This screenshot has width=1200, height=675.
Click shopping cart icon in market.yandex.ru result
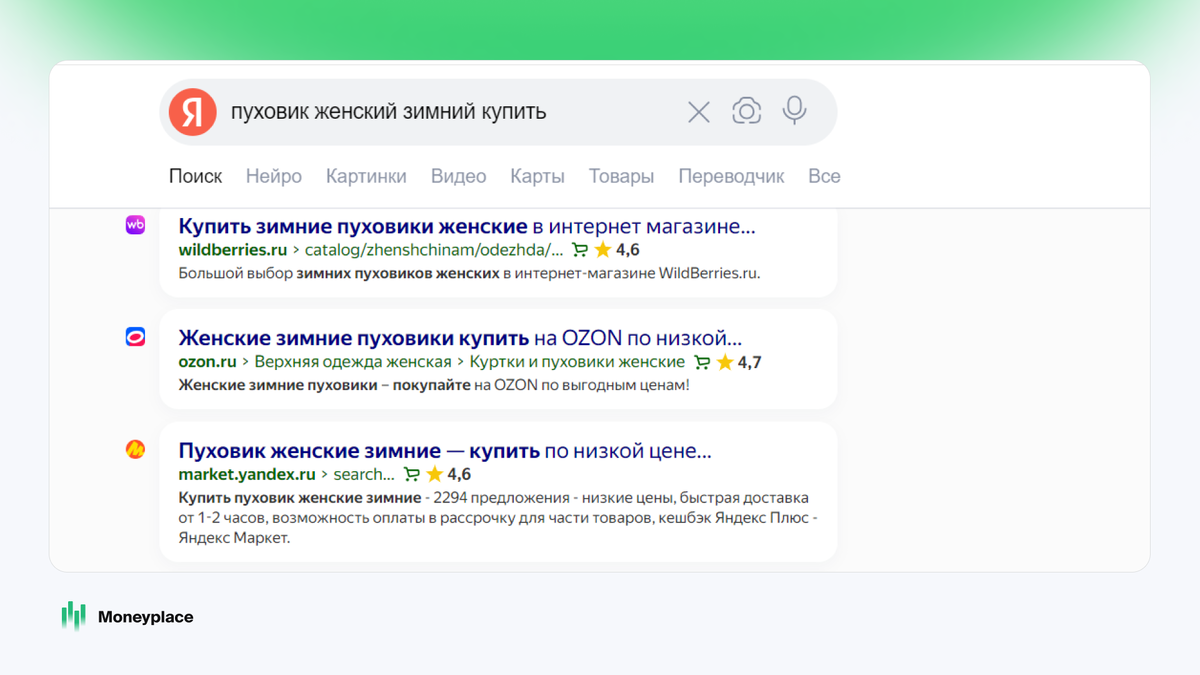pyautogui.click(x=411, y=474)
